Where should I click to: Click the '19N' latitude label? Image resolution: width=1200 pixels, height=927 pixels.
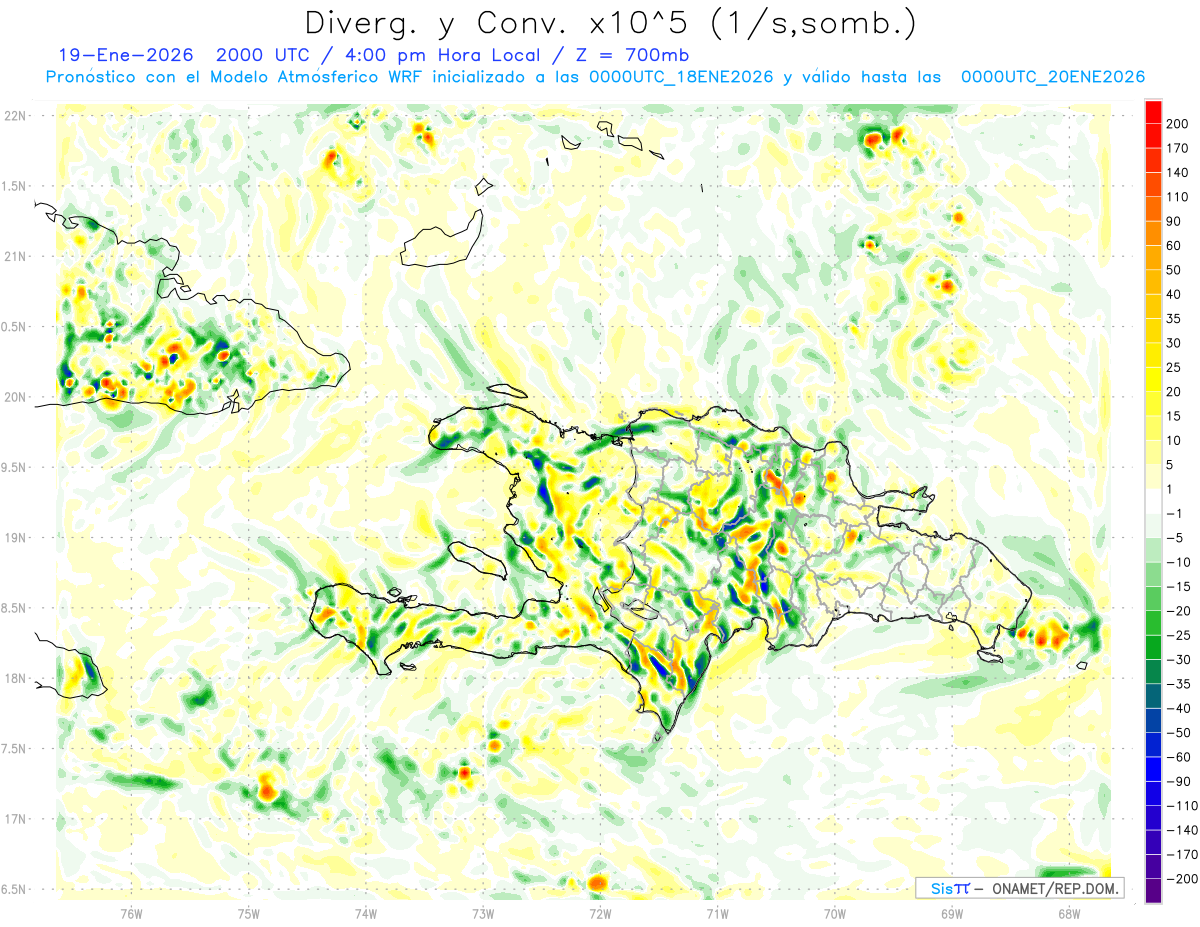15,538
